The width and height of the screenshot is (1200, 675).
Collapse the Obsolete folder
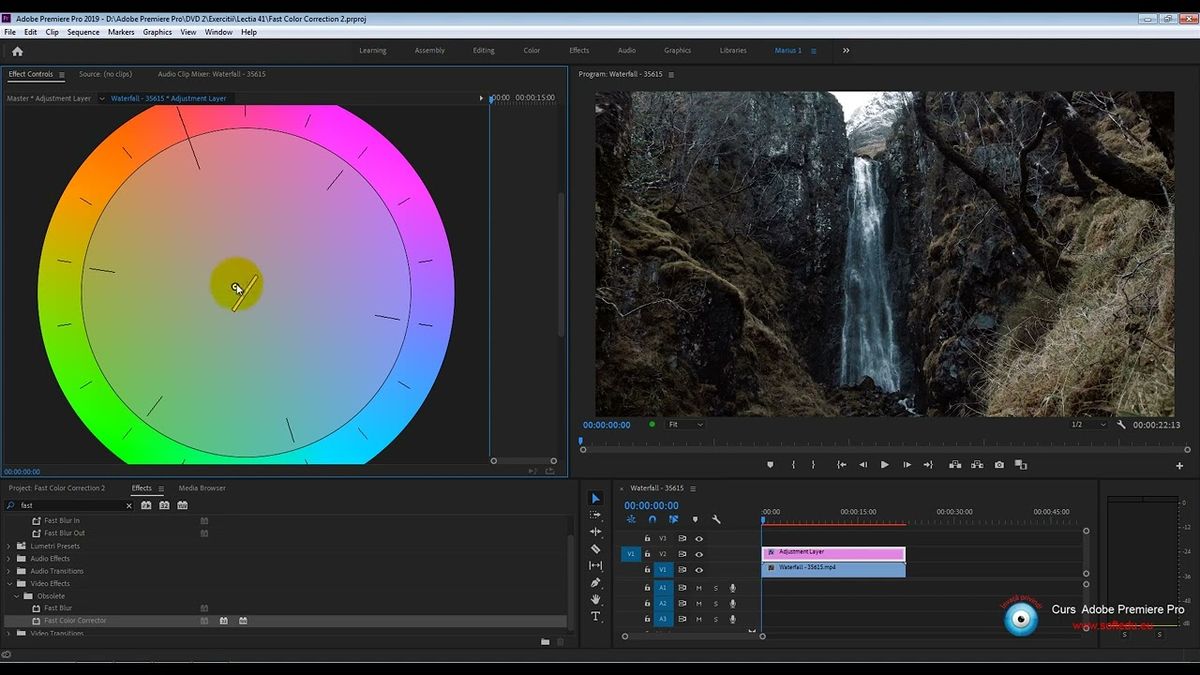tap(16, 596)
